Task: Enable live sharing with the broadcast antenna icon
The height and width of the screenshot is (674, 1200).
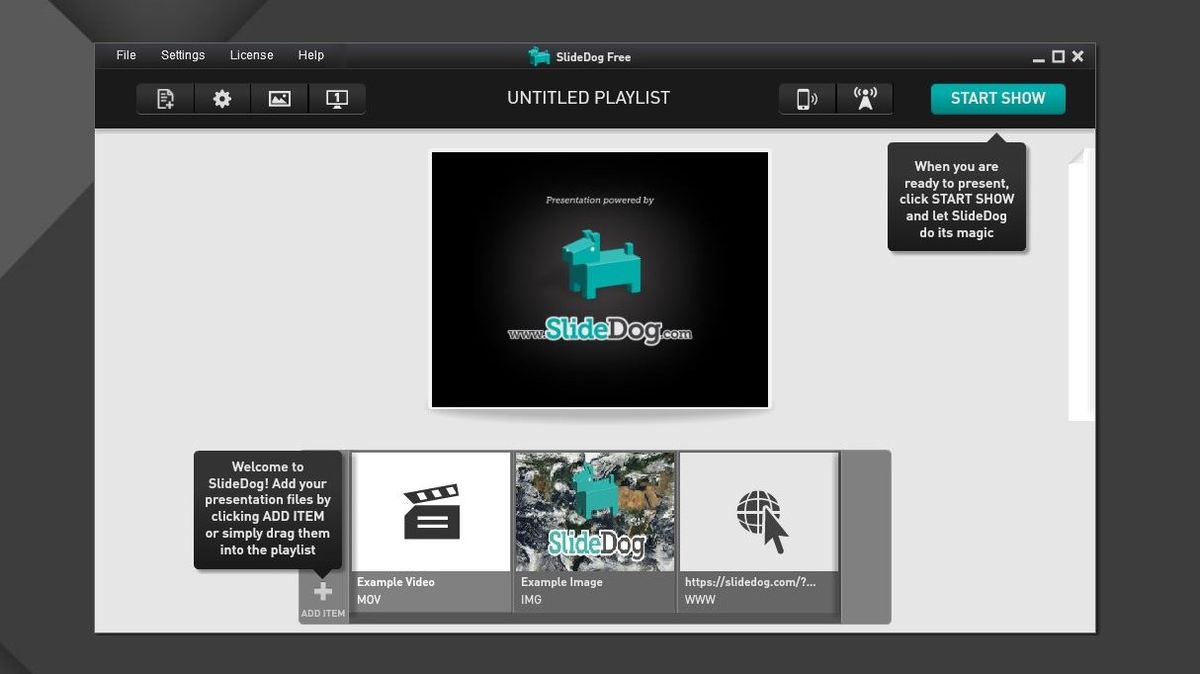Action: tap(864, 98)
